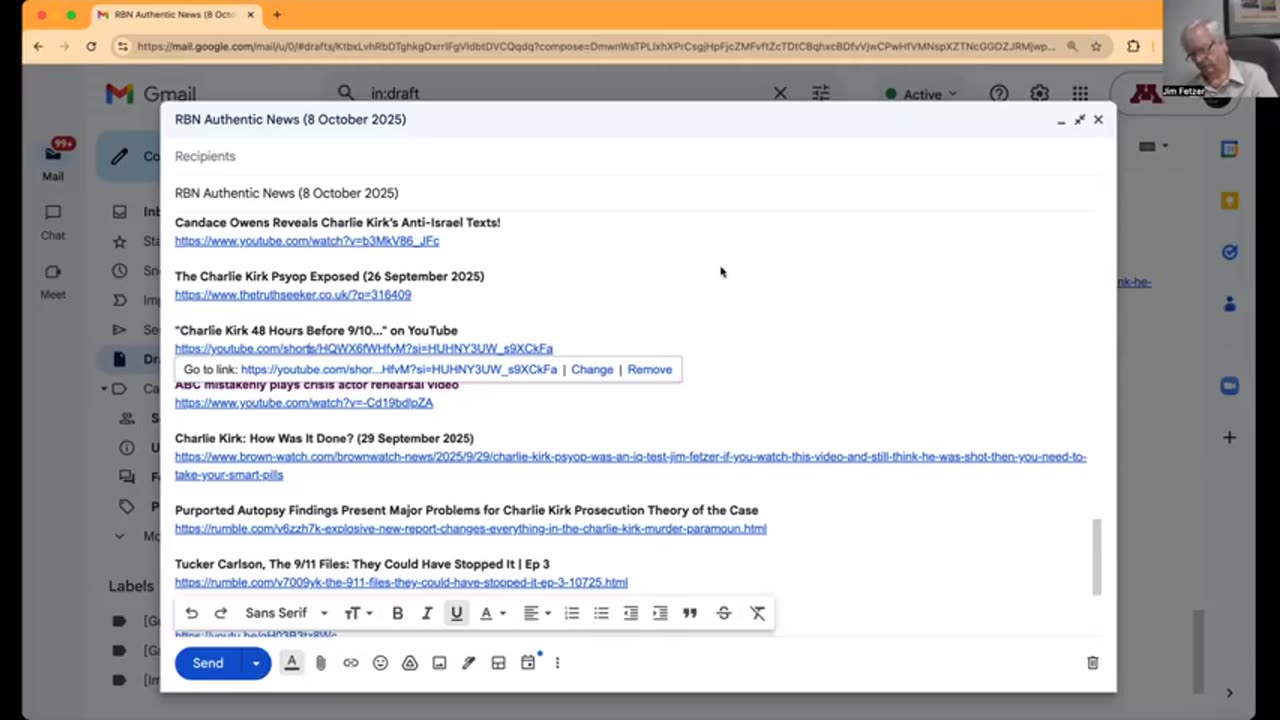Open the calendar scheduling icon in compose

pyautogui.click(x=528, y=663)
